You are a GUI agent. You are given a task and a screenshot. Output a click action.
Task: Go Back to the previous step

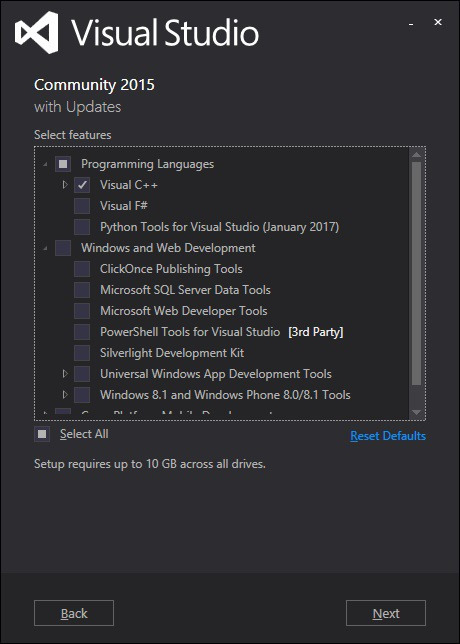[x=74, y=613]
